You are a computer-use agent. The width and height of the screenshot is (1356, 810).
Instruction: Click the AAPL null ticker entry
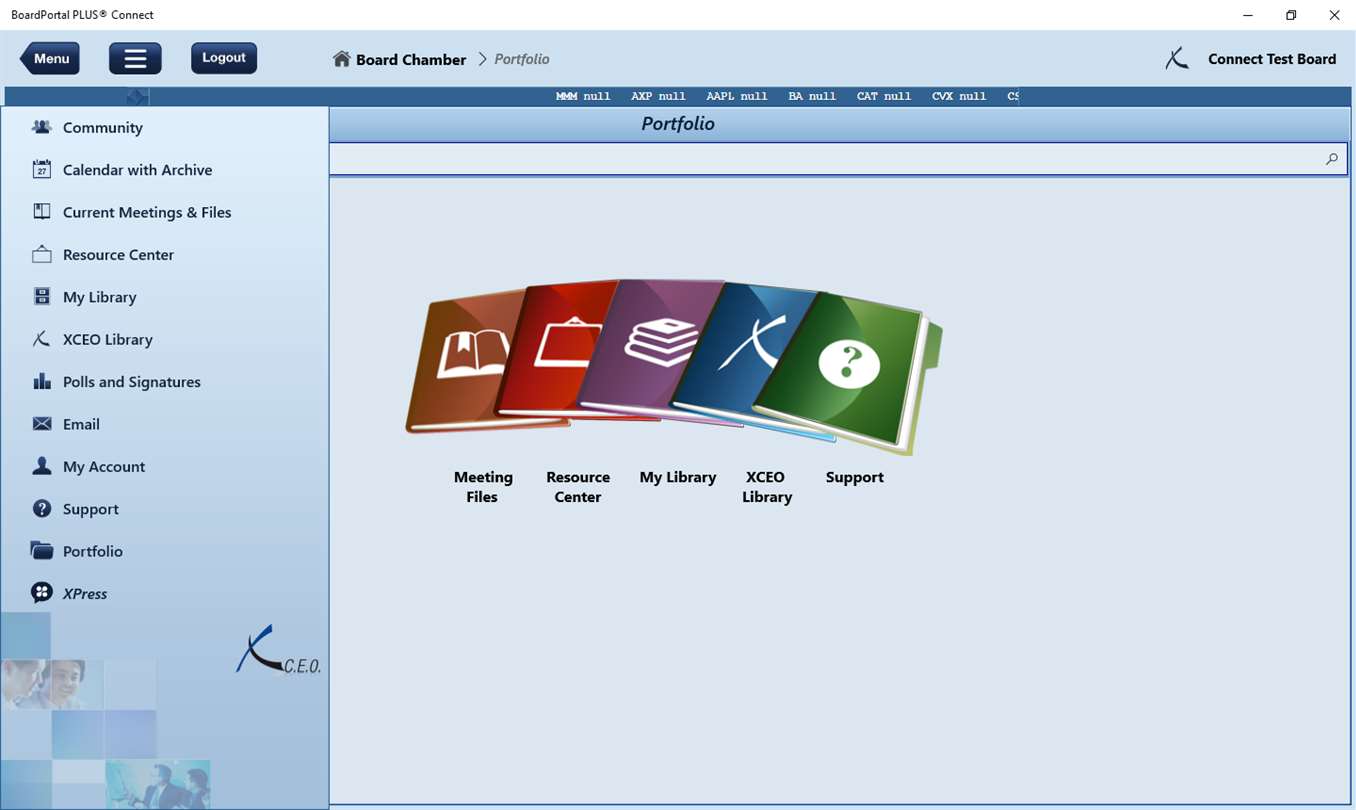pyautogui.click(x=737, y=96)
